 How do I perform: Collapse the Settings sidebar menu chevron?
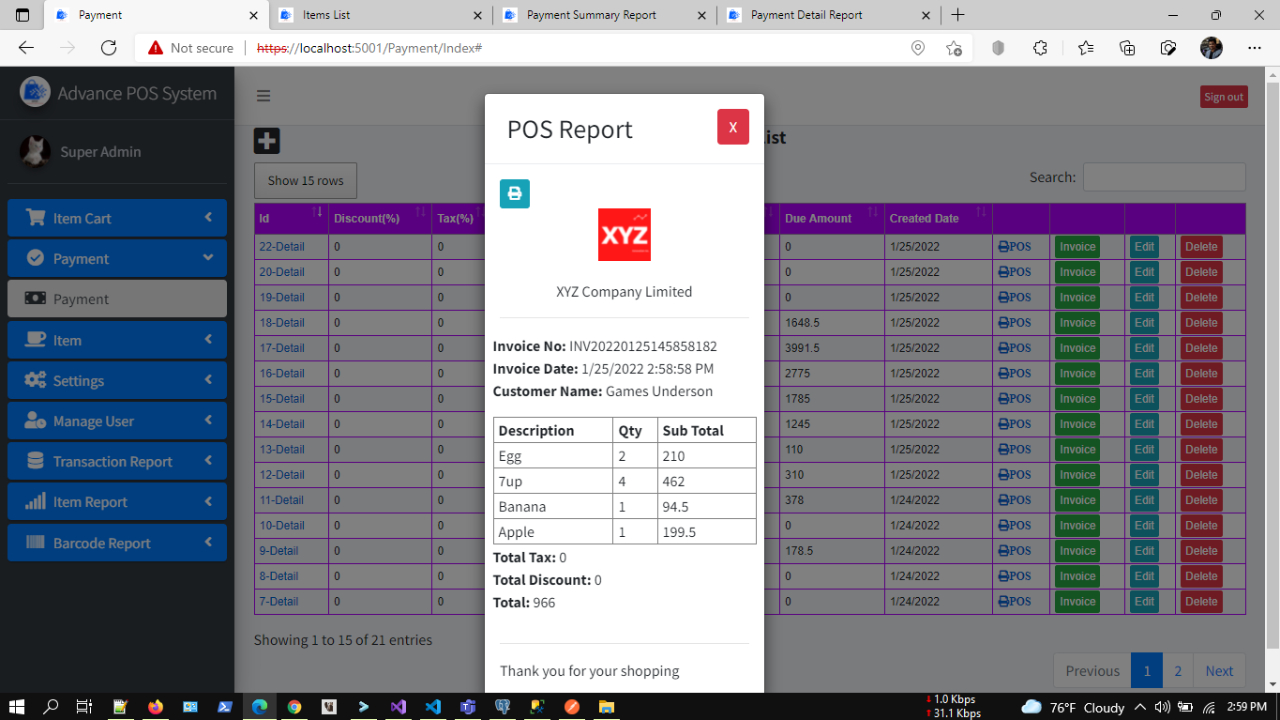(x=210, y=380)
